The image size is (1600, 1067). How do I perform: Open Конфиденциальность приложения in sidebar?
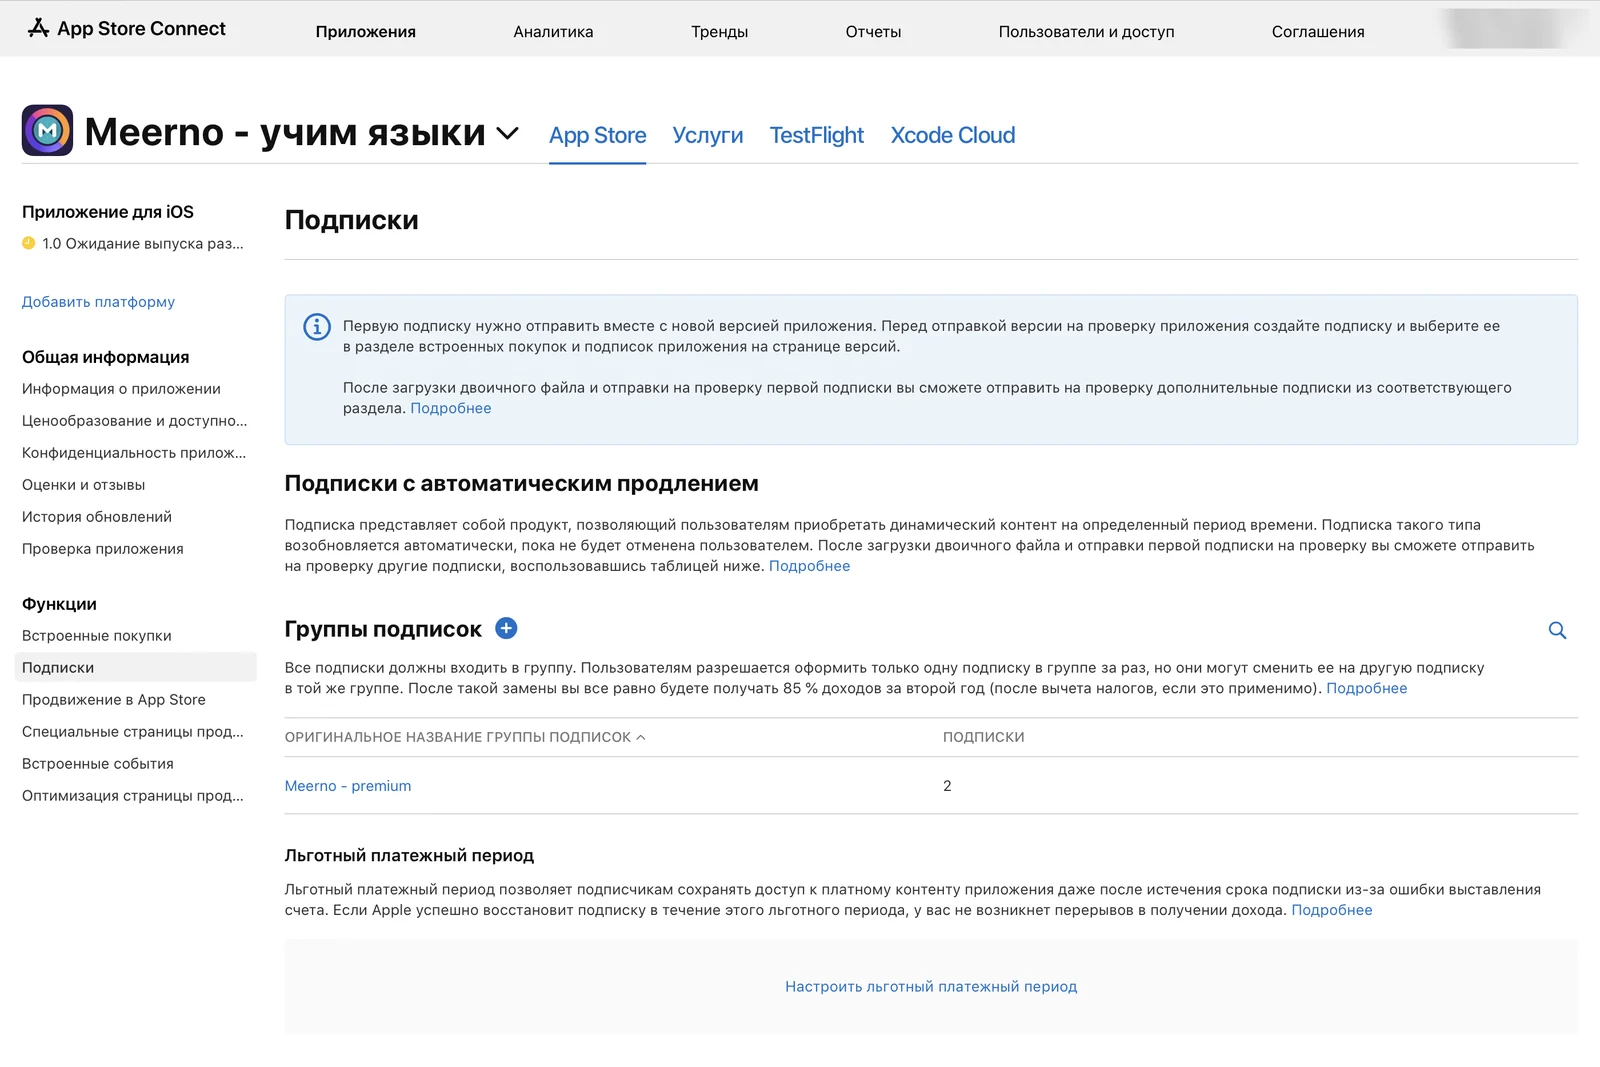tap(134, 453)
